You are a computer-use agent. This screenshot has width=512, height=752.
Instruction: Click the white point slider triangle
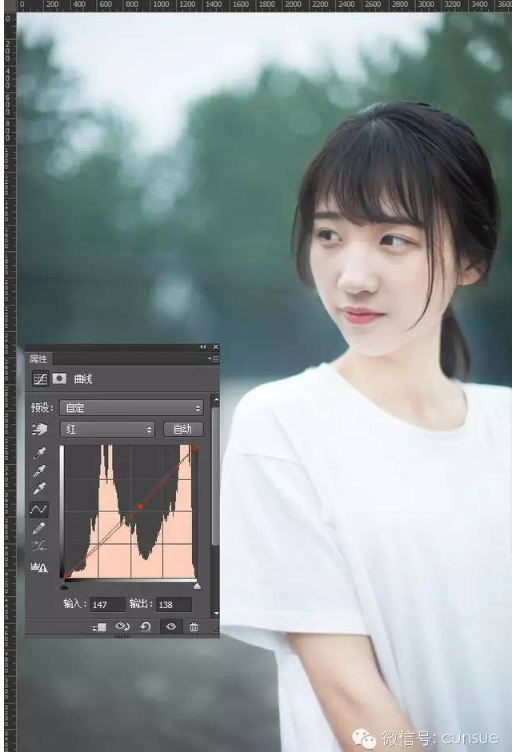tap(197, 586)
